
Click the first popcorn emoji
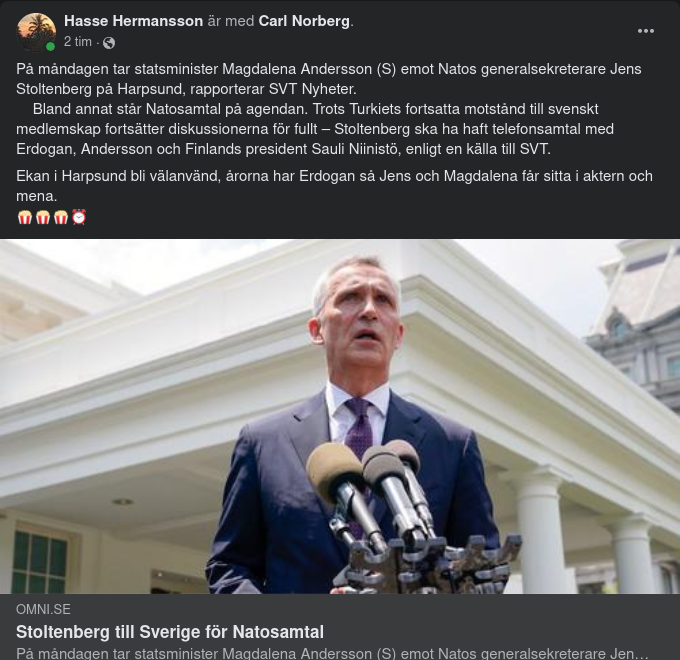click(x=25, y=217)
